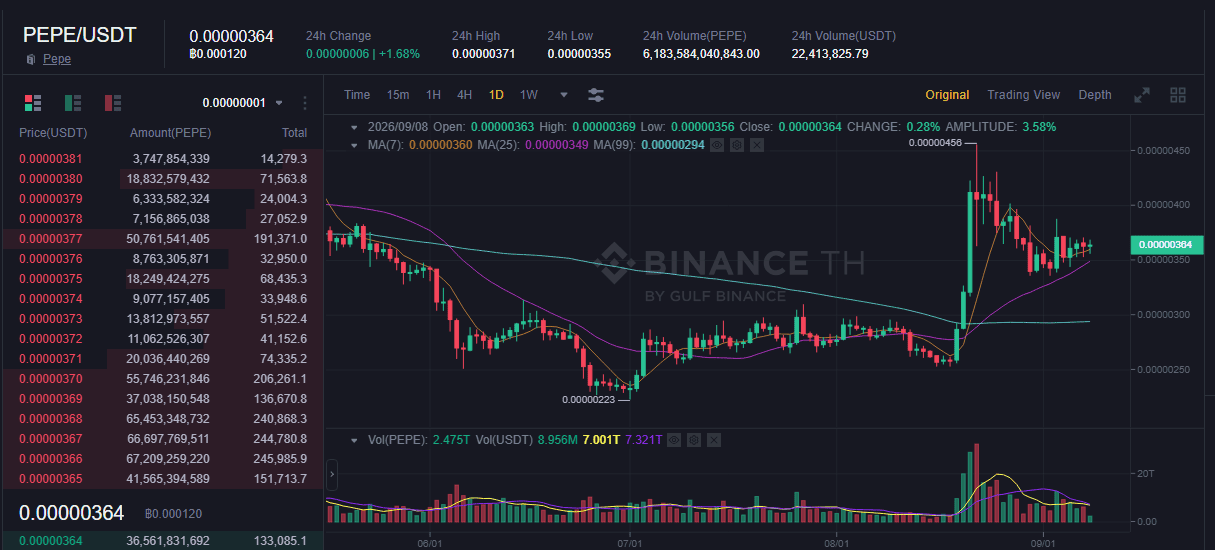Viewport: 1215px width, 550px height.
Task: Expand chart to fullscreen
Action: pyautogui.click(x=1142, y=95)
